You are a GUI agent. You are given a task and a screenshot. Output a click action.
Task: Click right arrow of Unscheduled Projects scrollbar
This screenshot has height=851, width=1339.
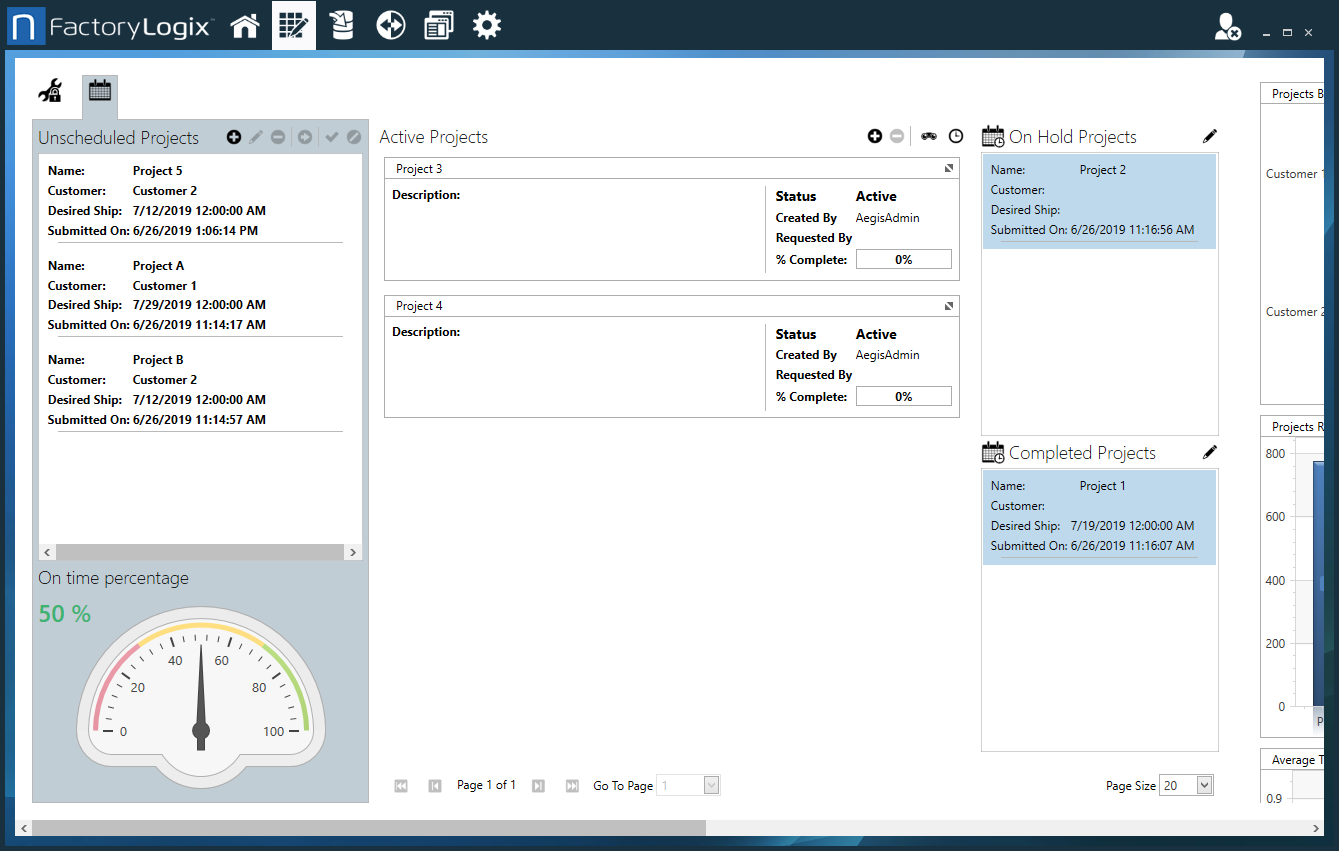(353, 552)
